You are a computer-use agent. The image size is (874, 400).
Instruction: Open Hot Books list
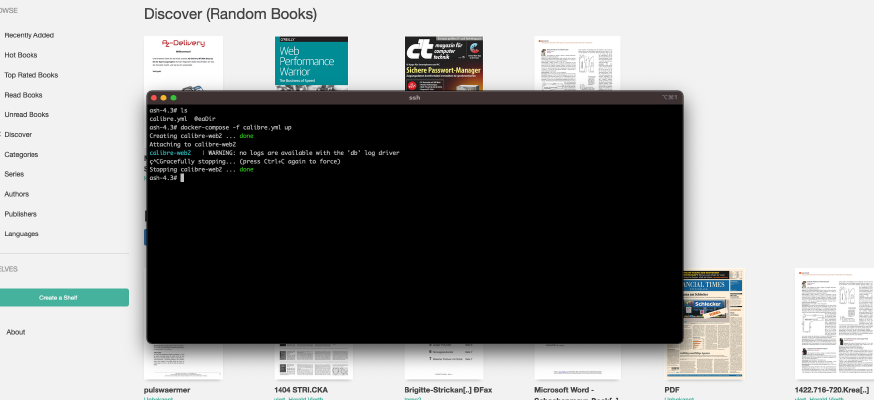point(21,55)
